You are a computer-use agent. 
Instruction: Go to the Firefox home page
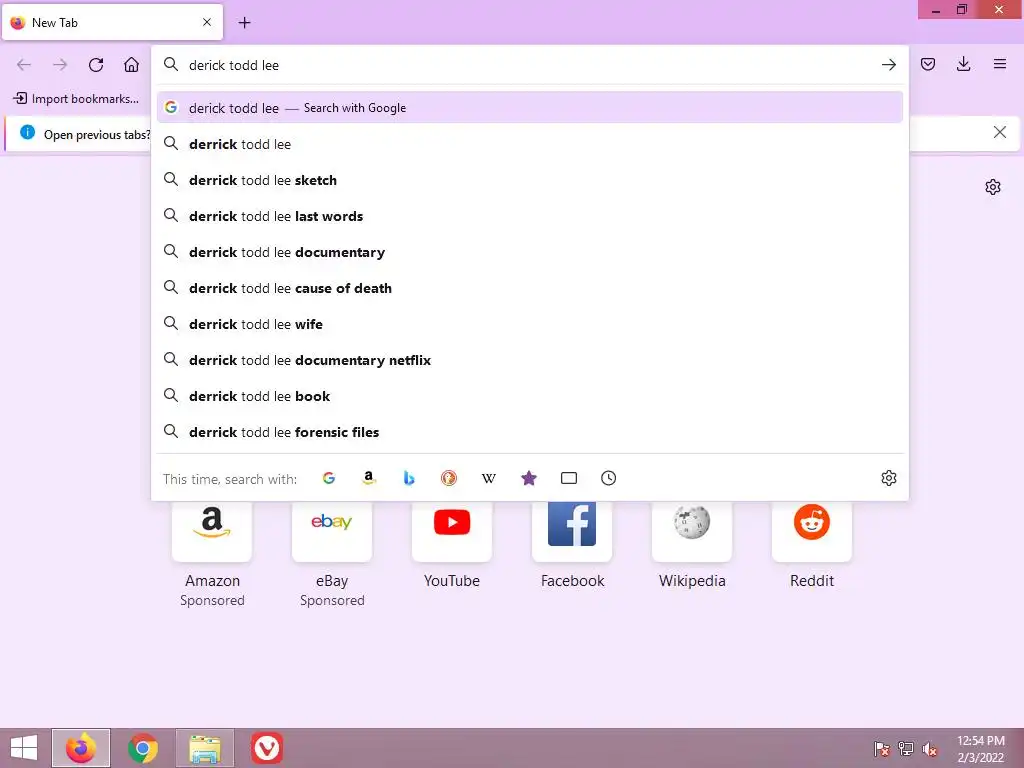[131, 65]
